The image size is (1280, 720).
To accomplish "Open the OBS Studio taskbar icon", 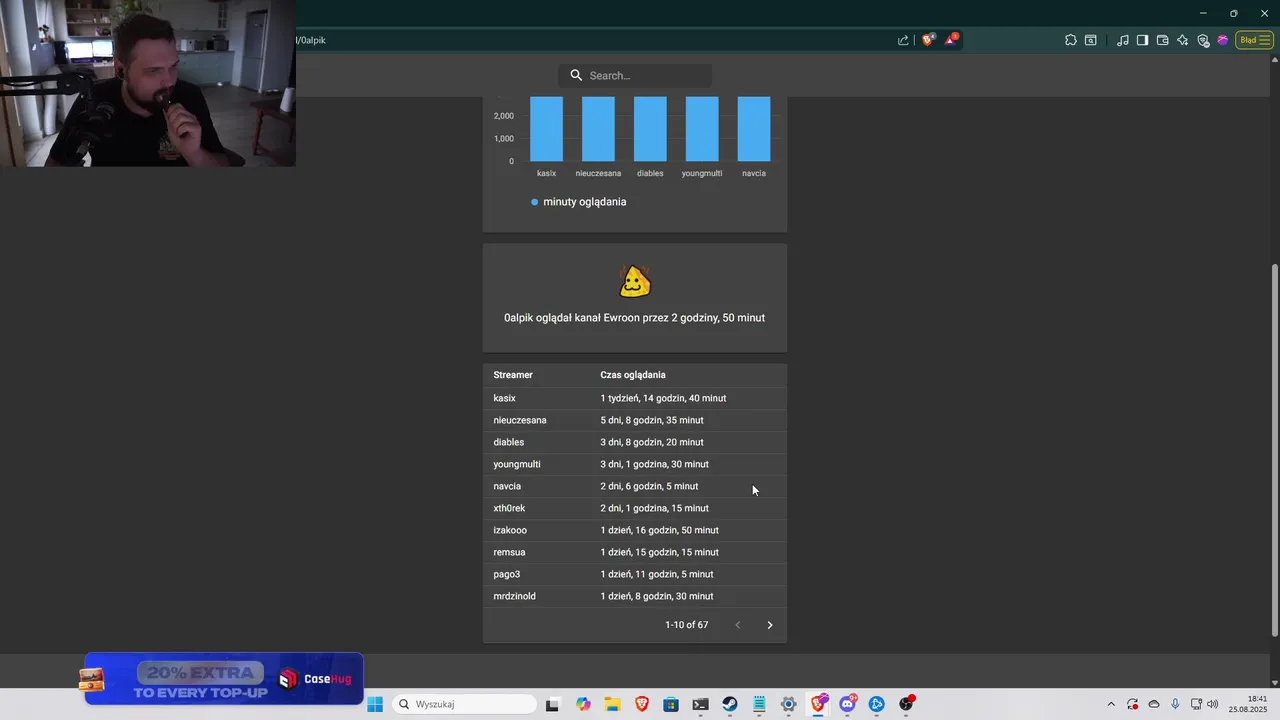I will 906,704.
